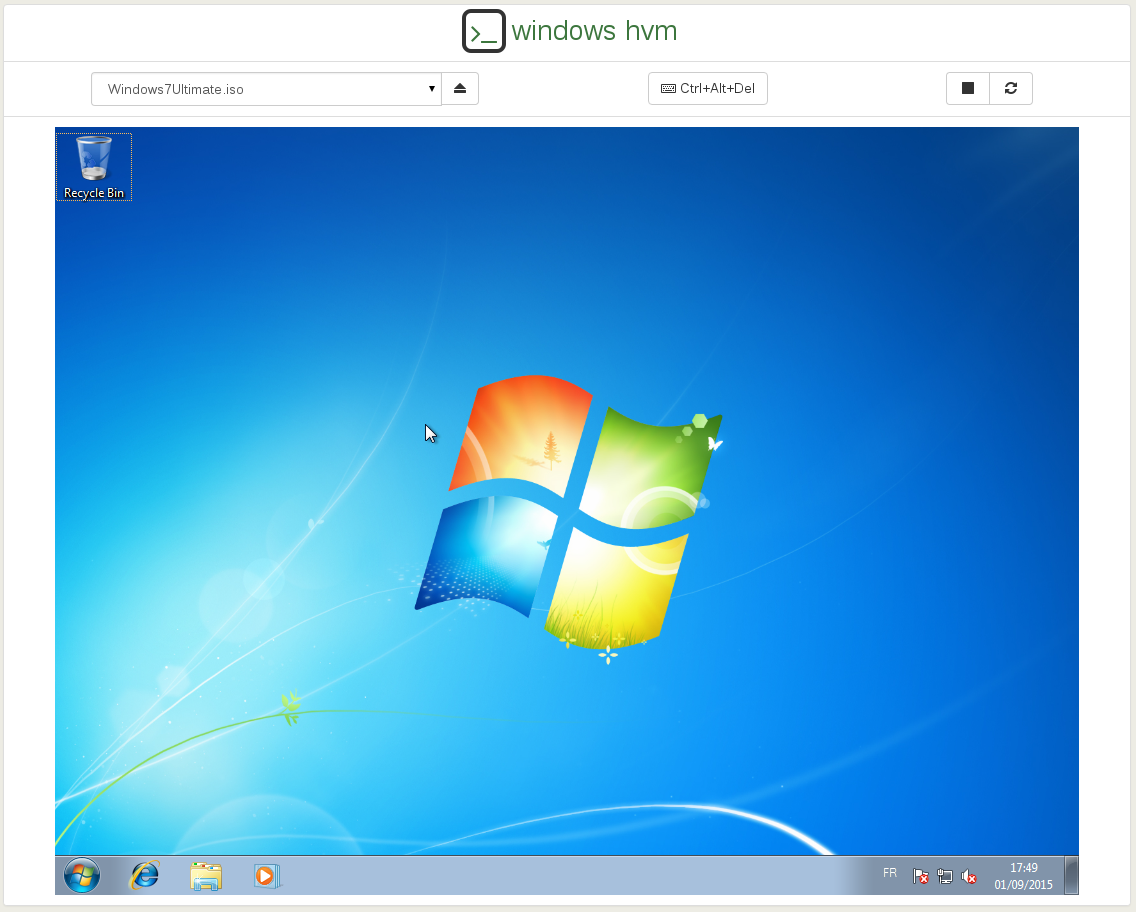The width and height of the screenshot is (1136, 912).
Task: Click the FR language indicator
Action: click(890, 873)
